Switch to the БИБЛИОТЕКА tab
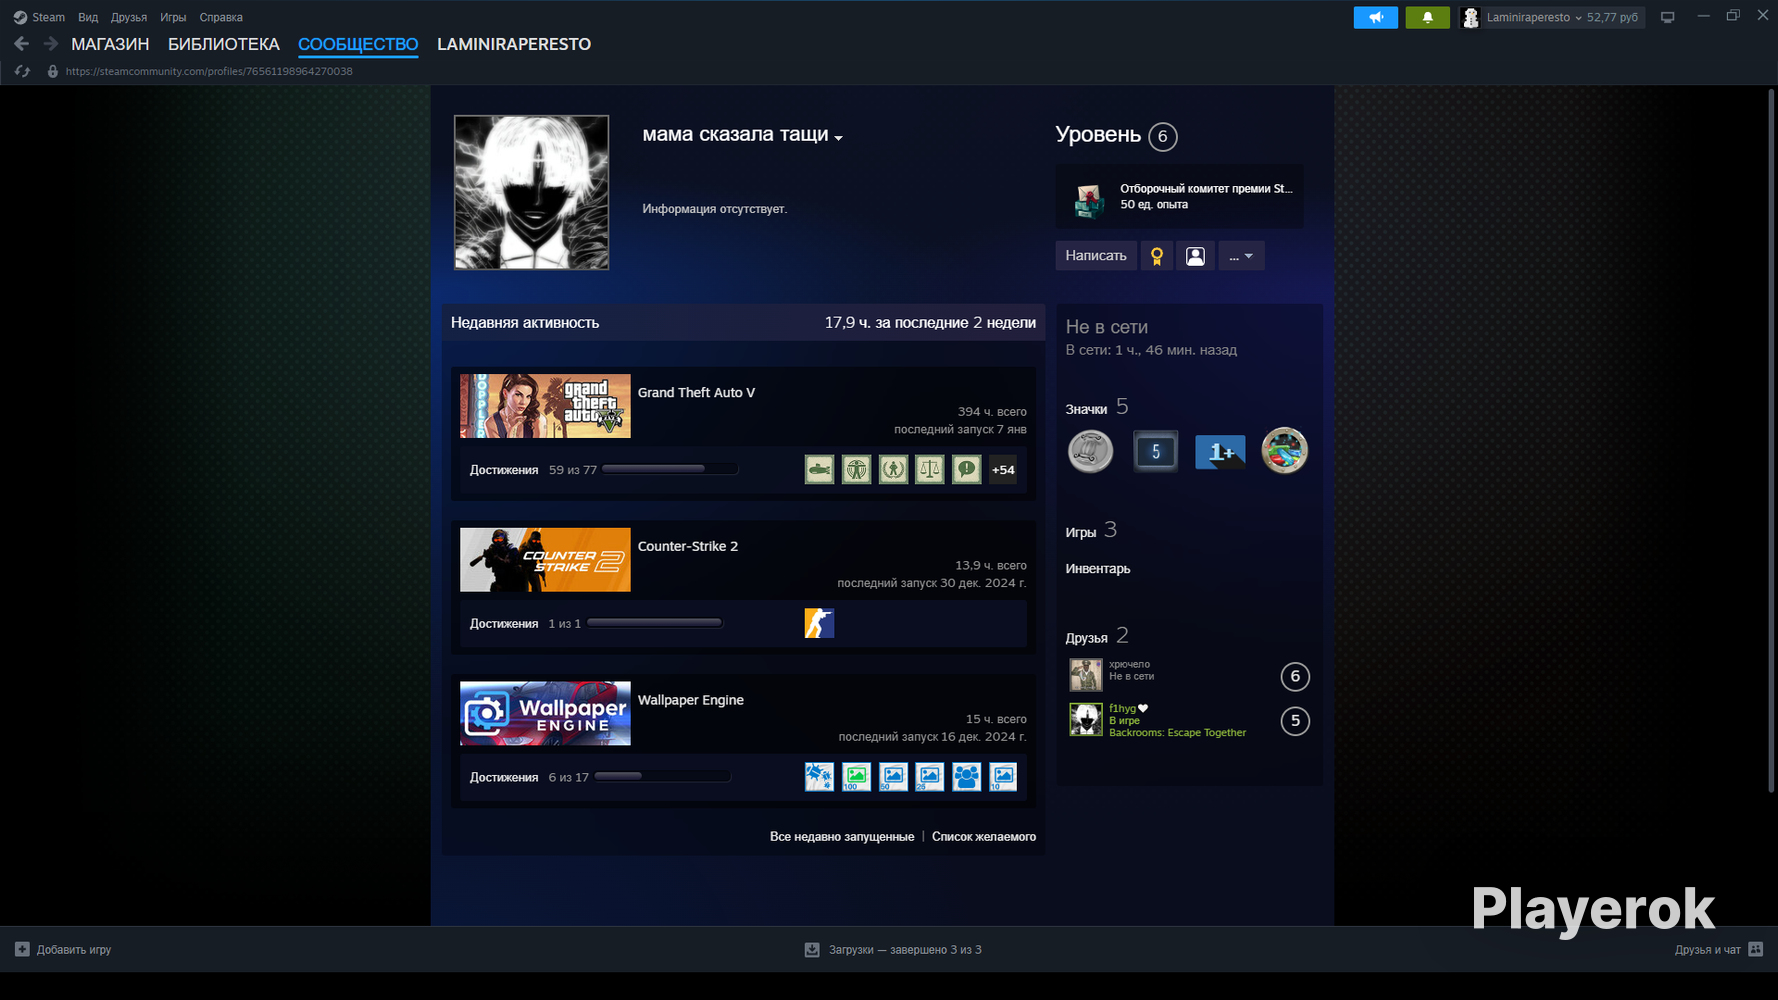The height and width of the screenshot is (1000, 1778). (224, 44)
